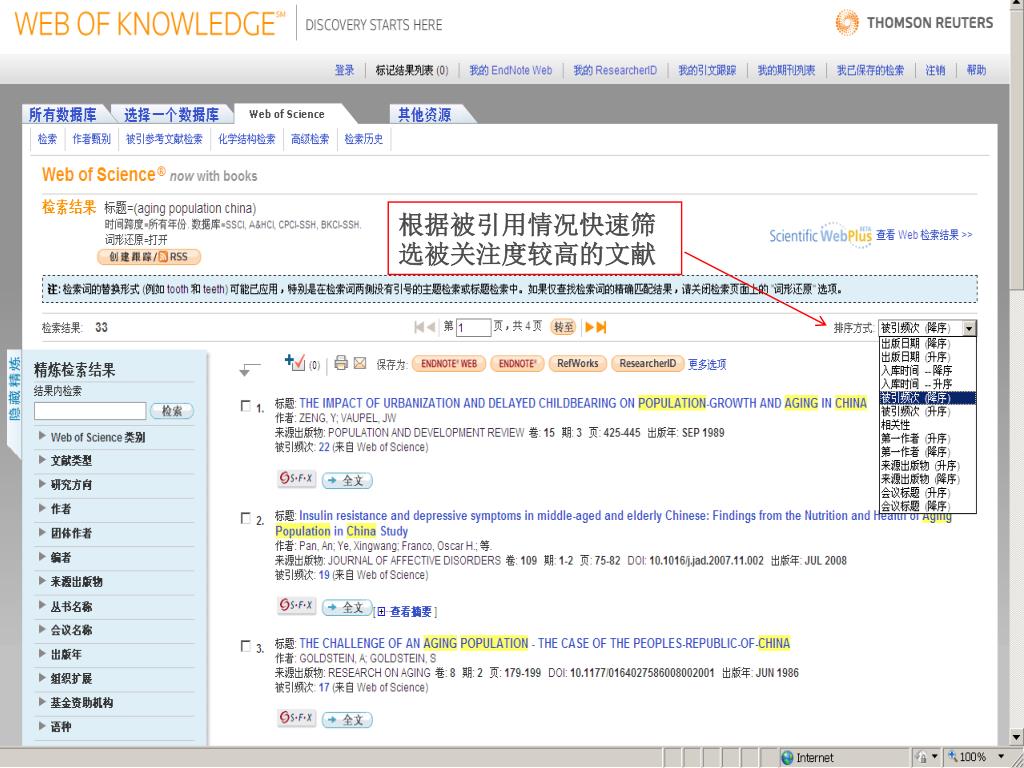Screen dimensions: 1024x768
Task: Save to ENDNOTE WEB button
Action: click(449, 364)
